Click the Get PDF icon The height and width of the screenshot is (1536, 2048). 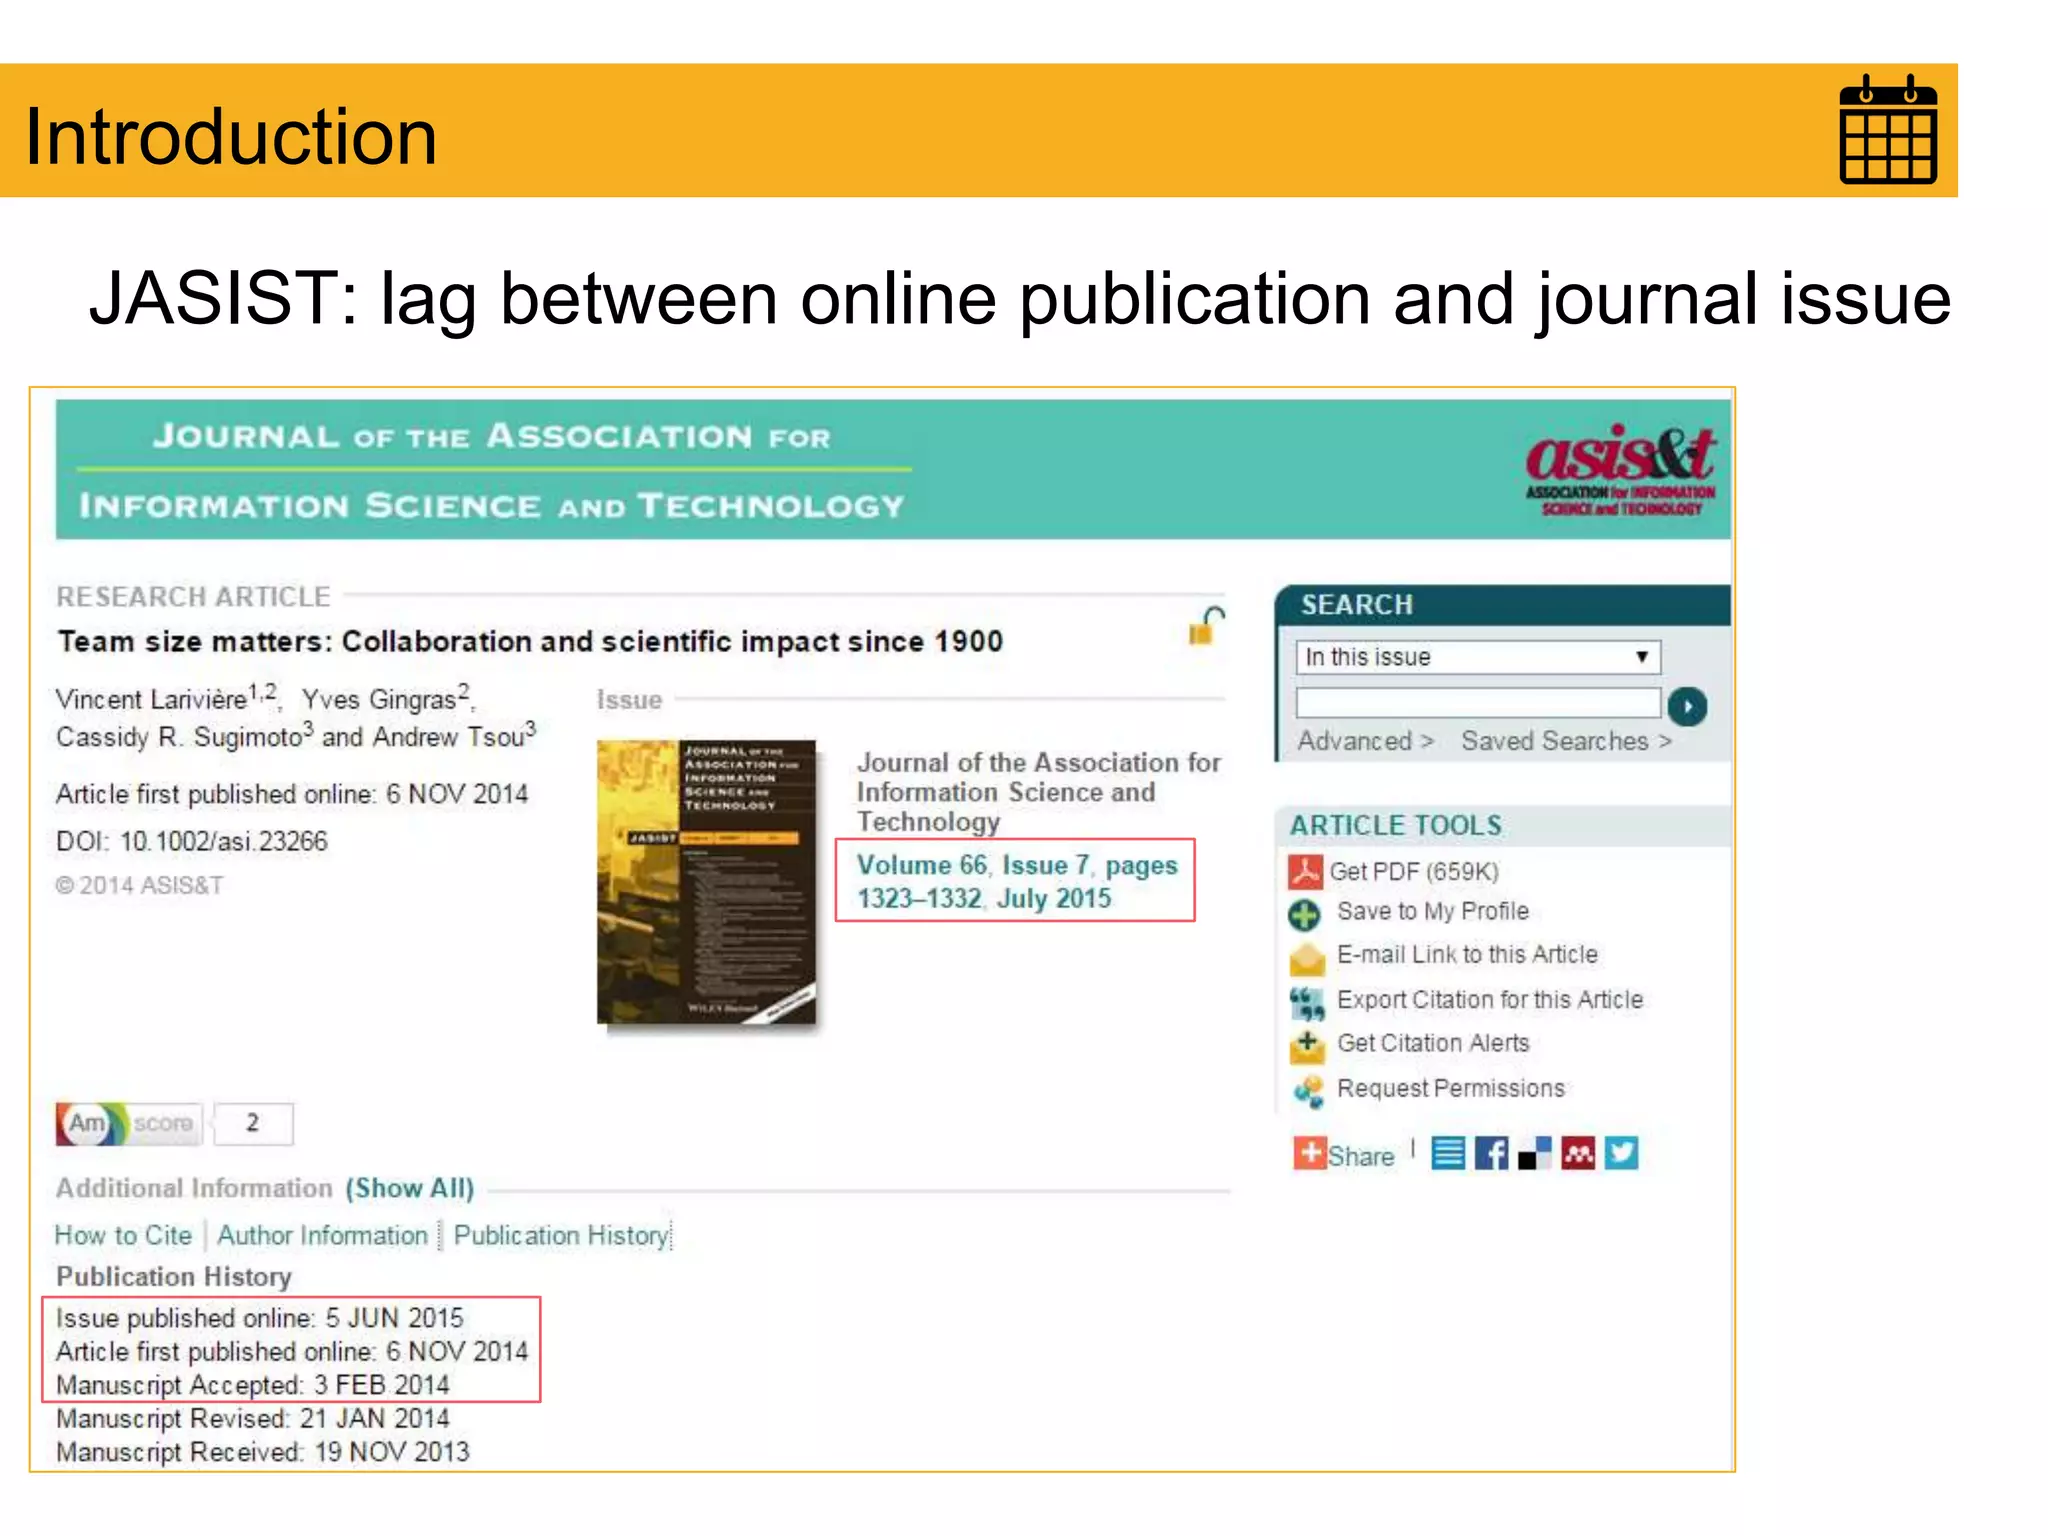pos(1305,872)
